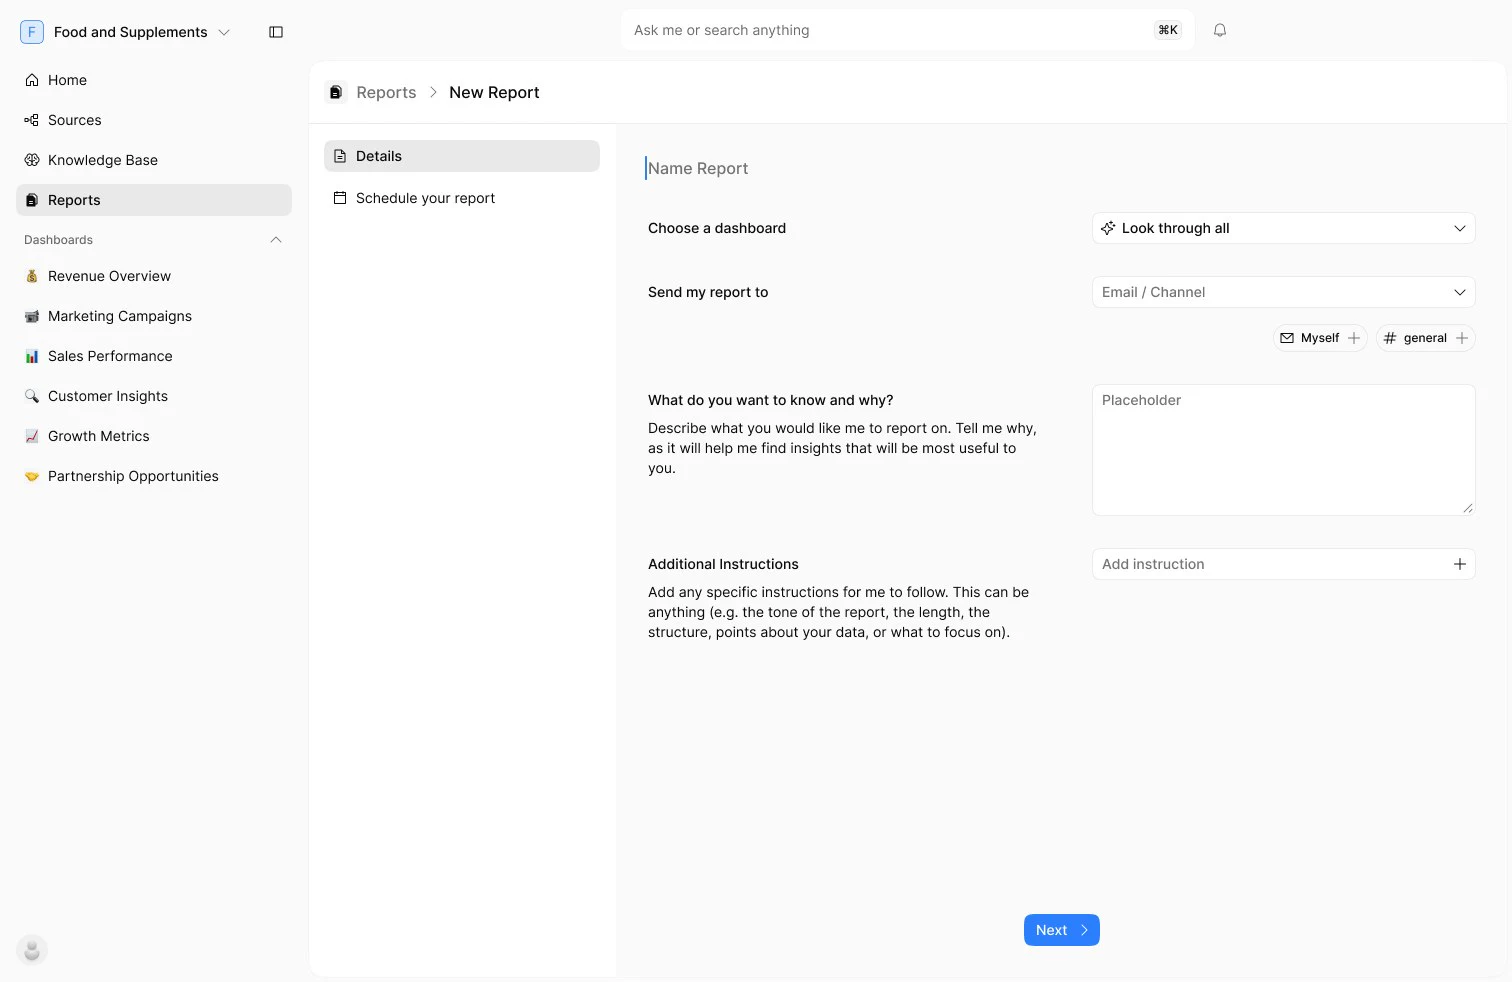Open Marketing Campaigns dashboard

(x=154, y=316)
